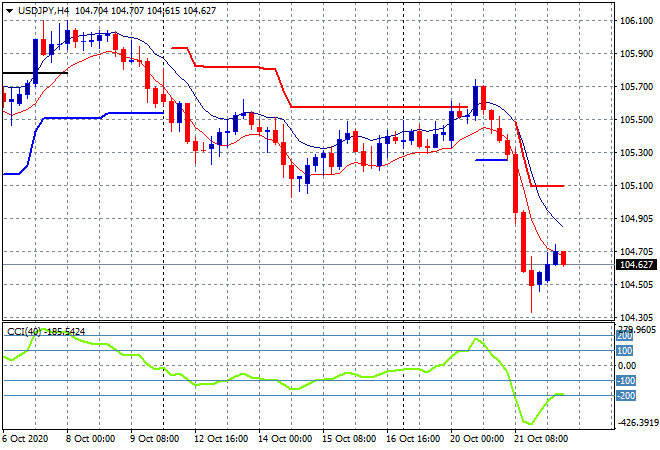Screen dimensions: 660x450
Task: Click the 21 Oct 08:00 time label
Action: (541, 439)
